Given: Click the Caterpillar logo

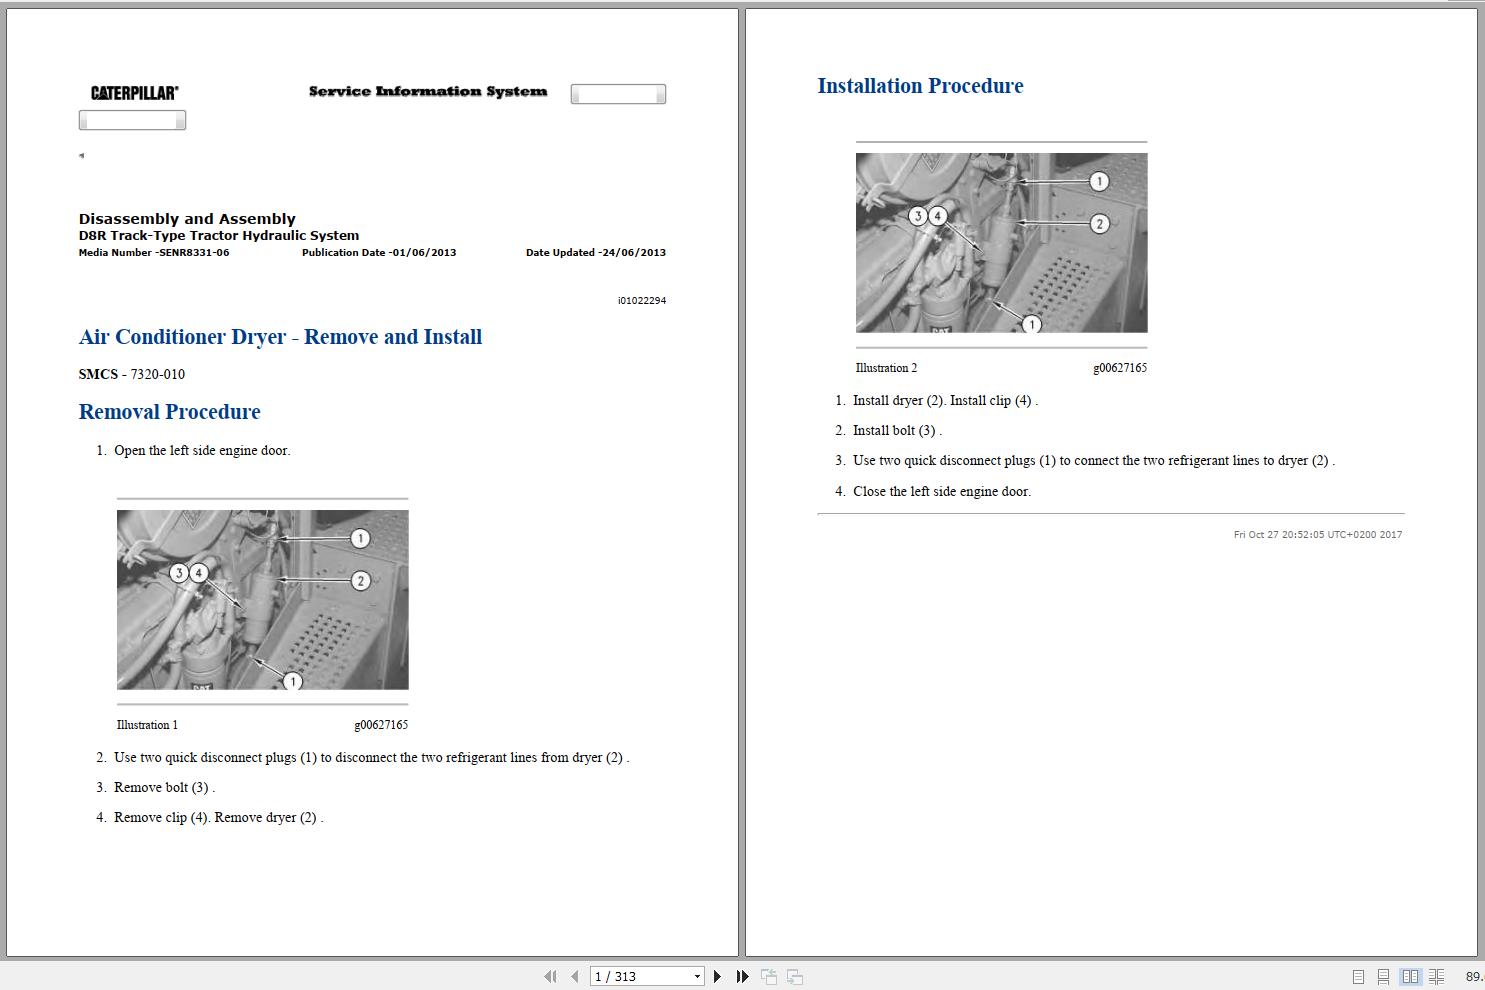Looking at the screenshot, I should 134,93.
